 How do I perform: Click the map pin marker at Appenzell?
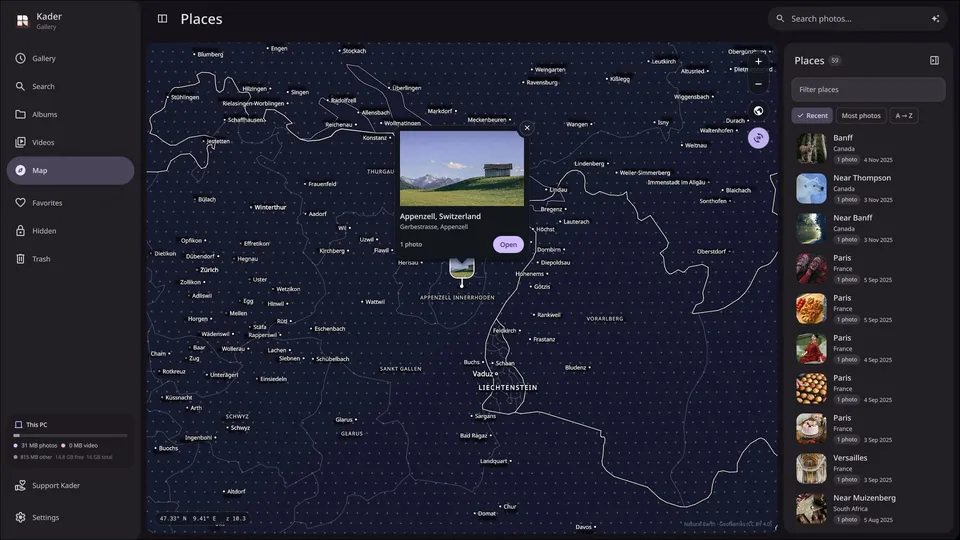462,271
